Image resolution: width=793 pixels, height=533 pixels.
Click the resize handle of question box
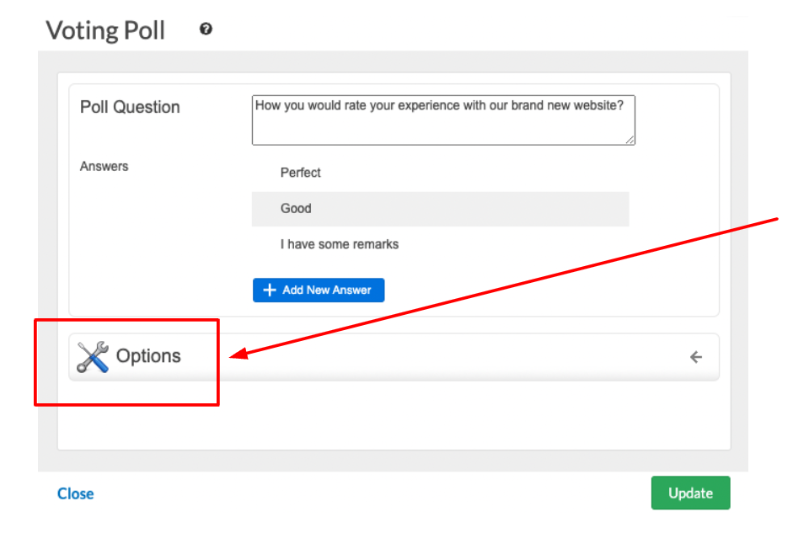[x=630, y=140]
